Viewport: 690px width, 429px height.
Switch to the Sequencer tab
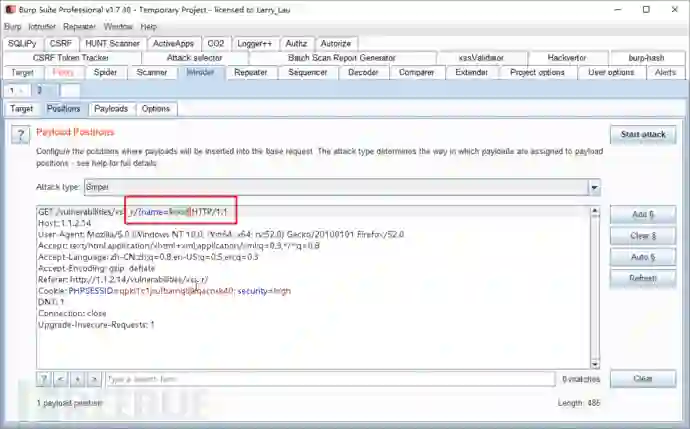(308, 73)
